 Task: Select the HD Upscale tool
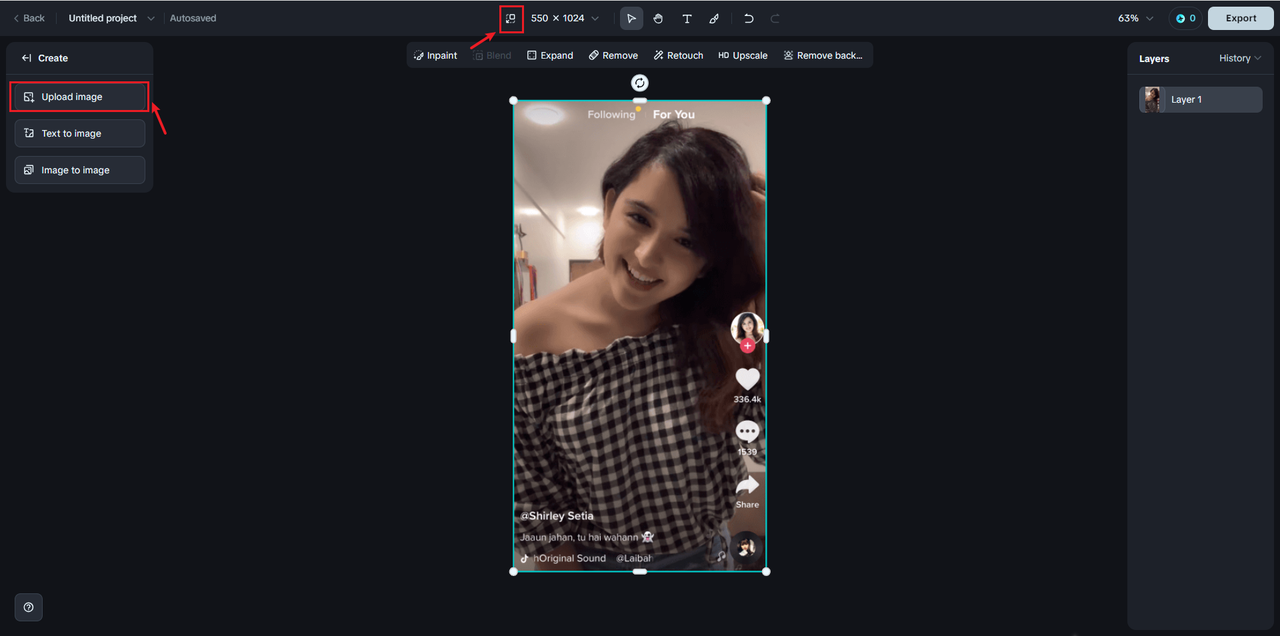pyautogui.click(x=743, y=55)
